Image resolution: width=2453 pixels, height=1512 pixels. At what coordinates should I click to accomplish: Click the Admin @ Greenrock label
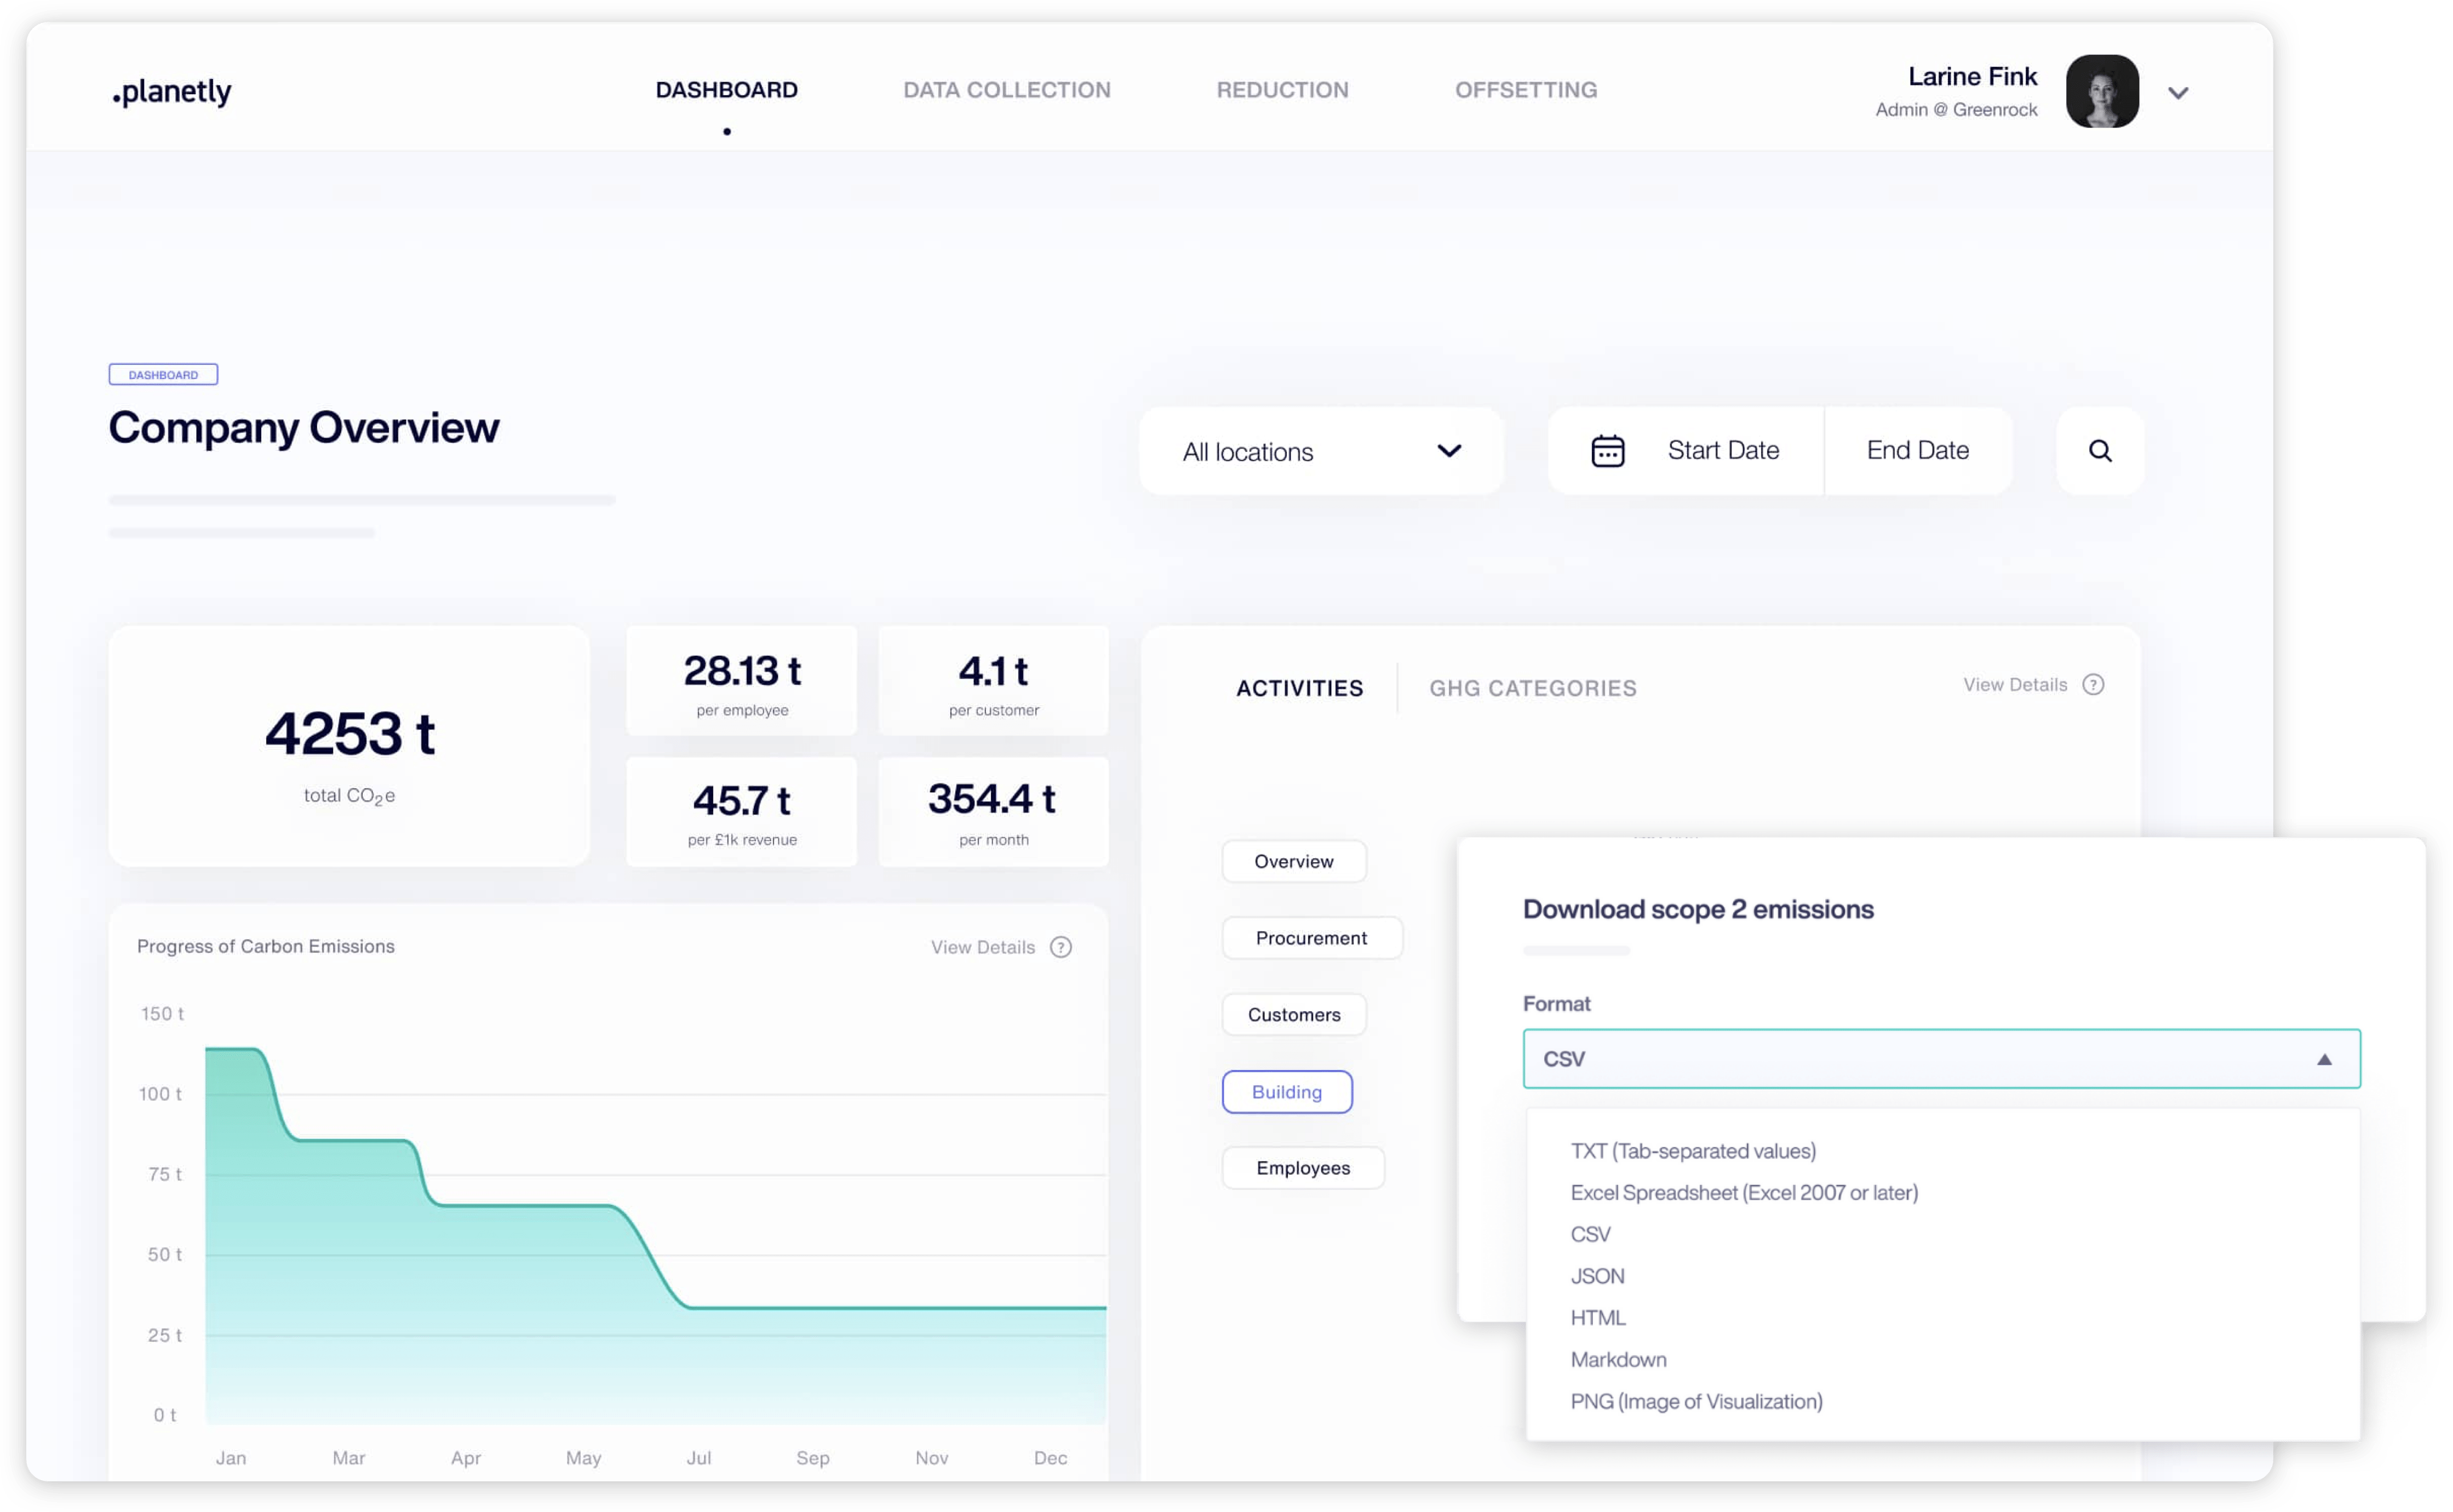point(1956,110)
